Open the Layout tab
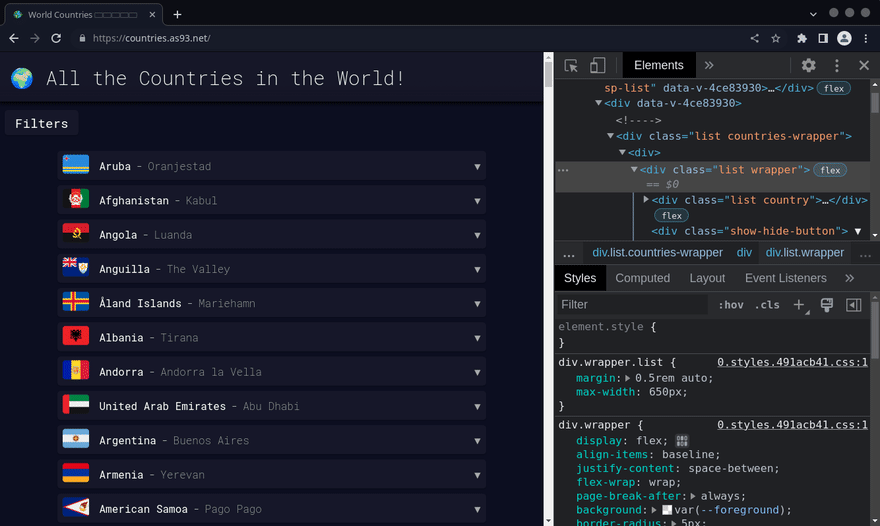This screenshot has height=526, width=880. 707,278
